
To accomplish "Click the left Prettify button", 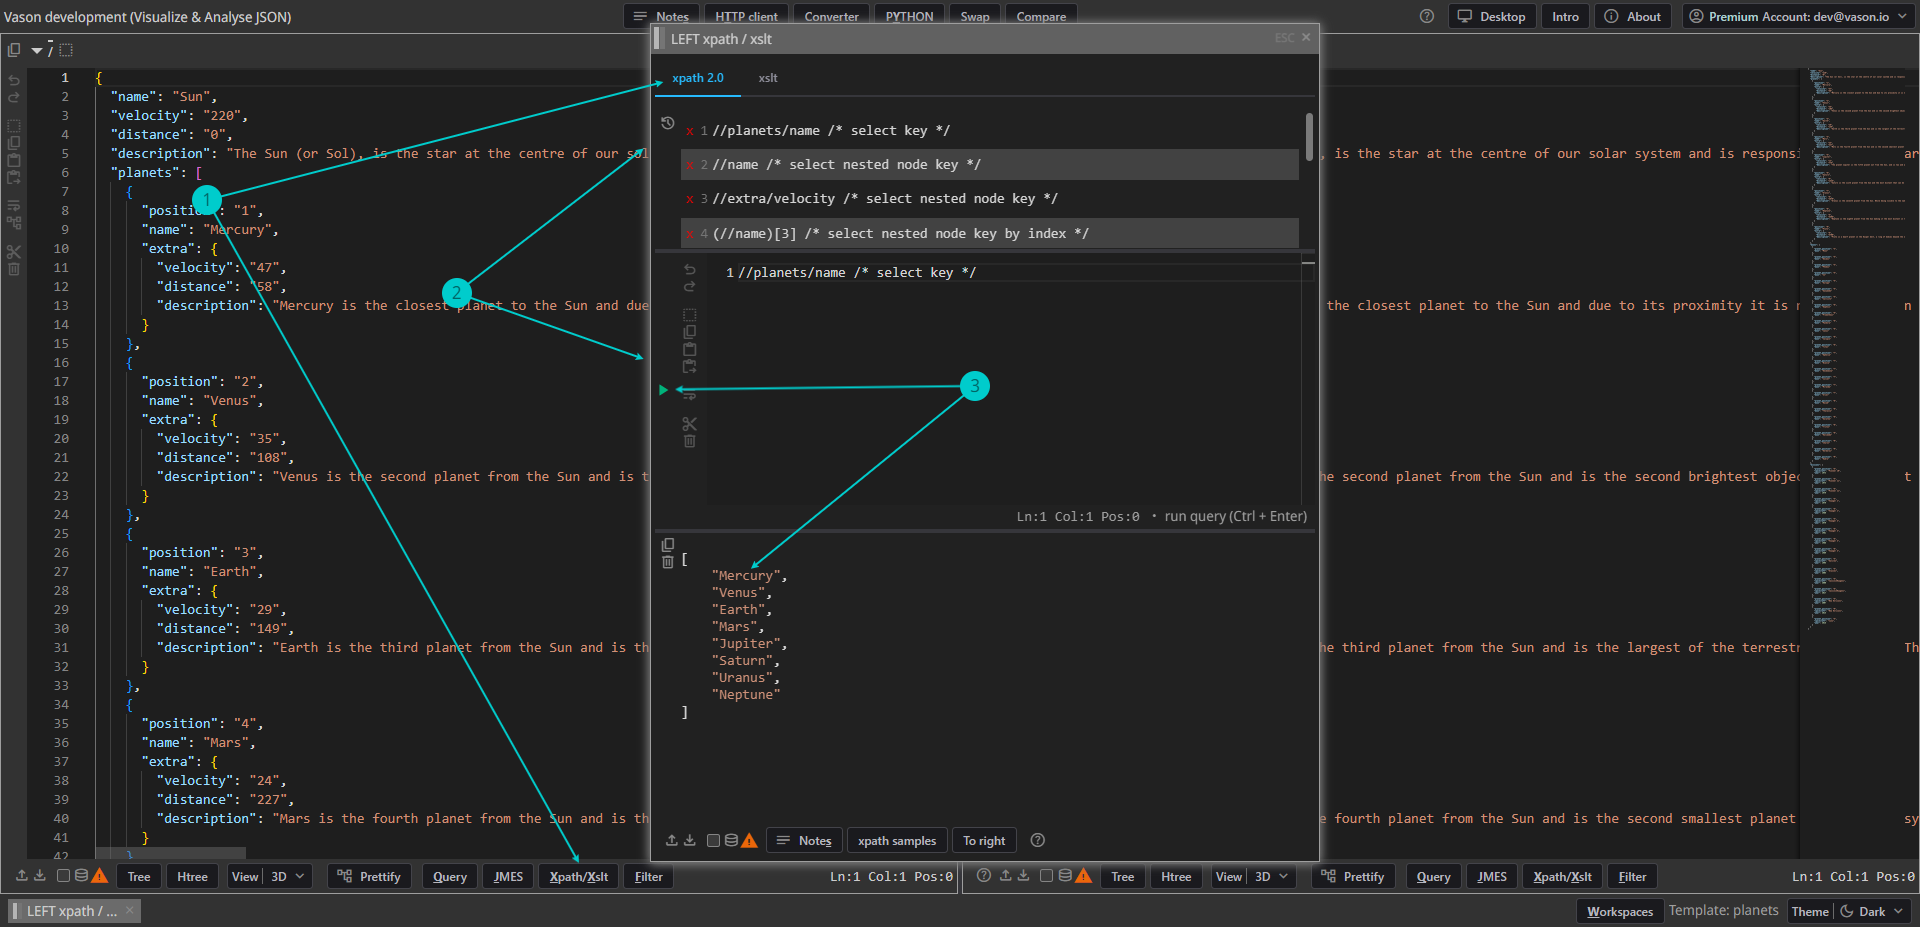I will 369,877.
